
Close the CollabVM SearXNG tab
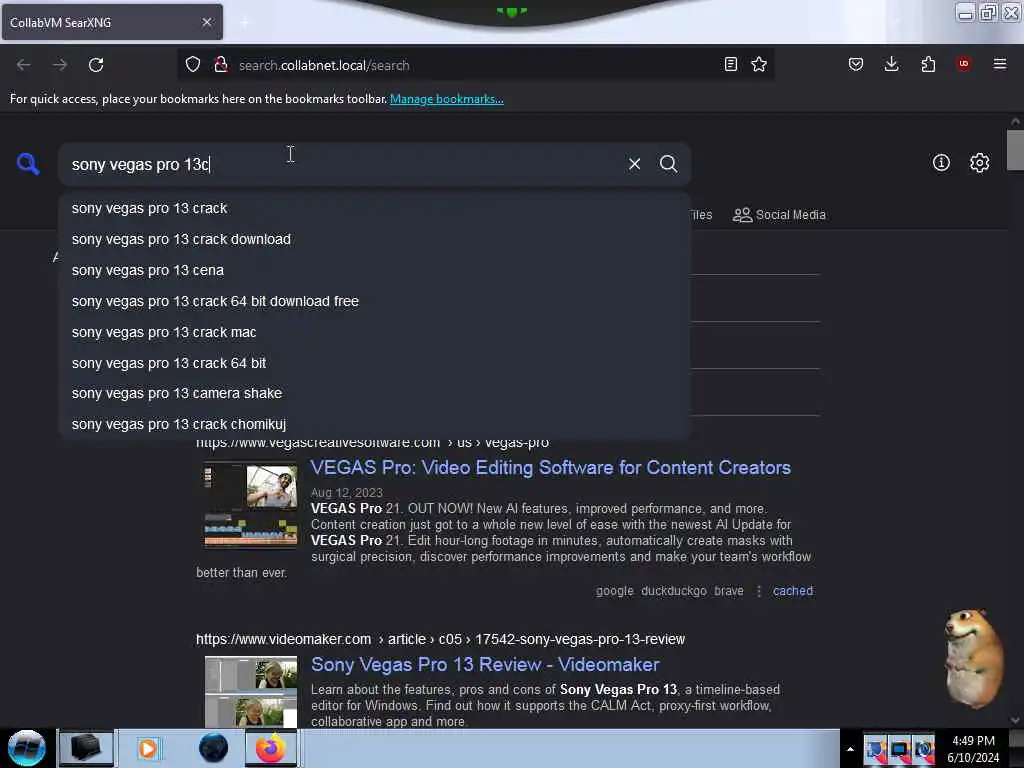tap(206, 22)
